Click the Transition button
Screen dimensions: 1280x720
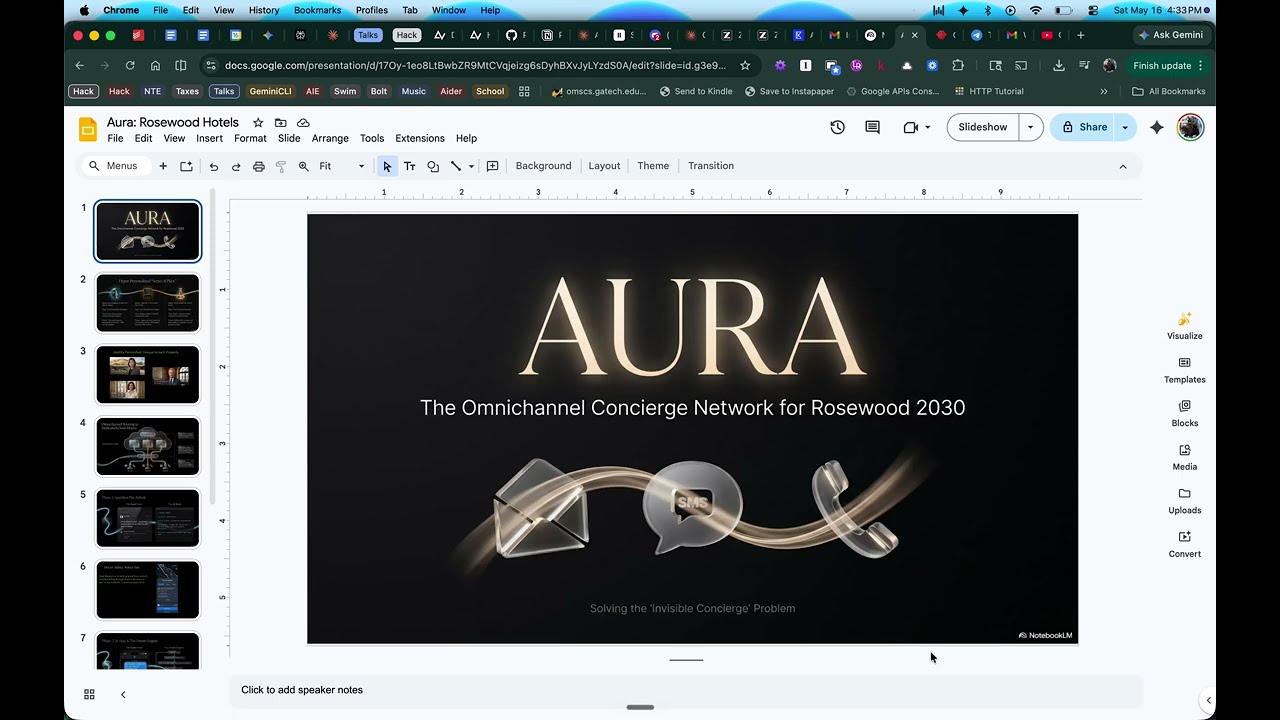711,166
